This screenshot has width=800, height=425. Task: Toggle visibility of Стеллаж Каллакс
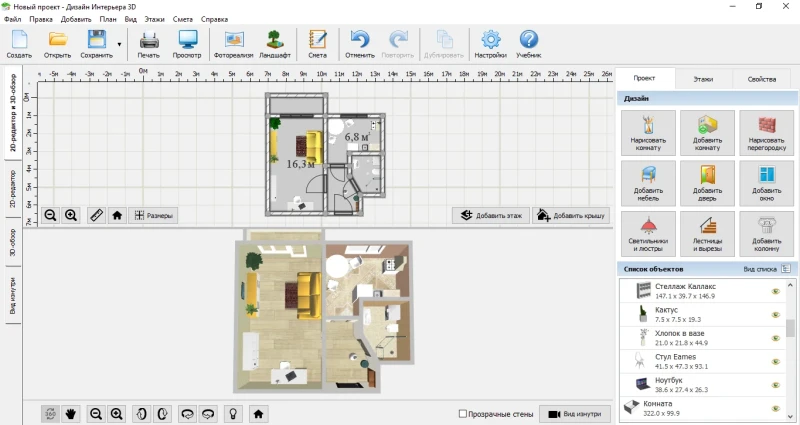click(x=776, y=291)
